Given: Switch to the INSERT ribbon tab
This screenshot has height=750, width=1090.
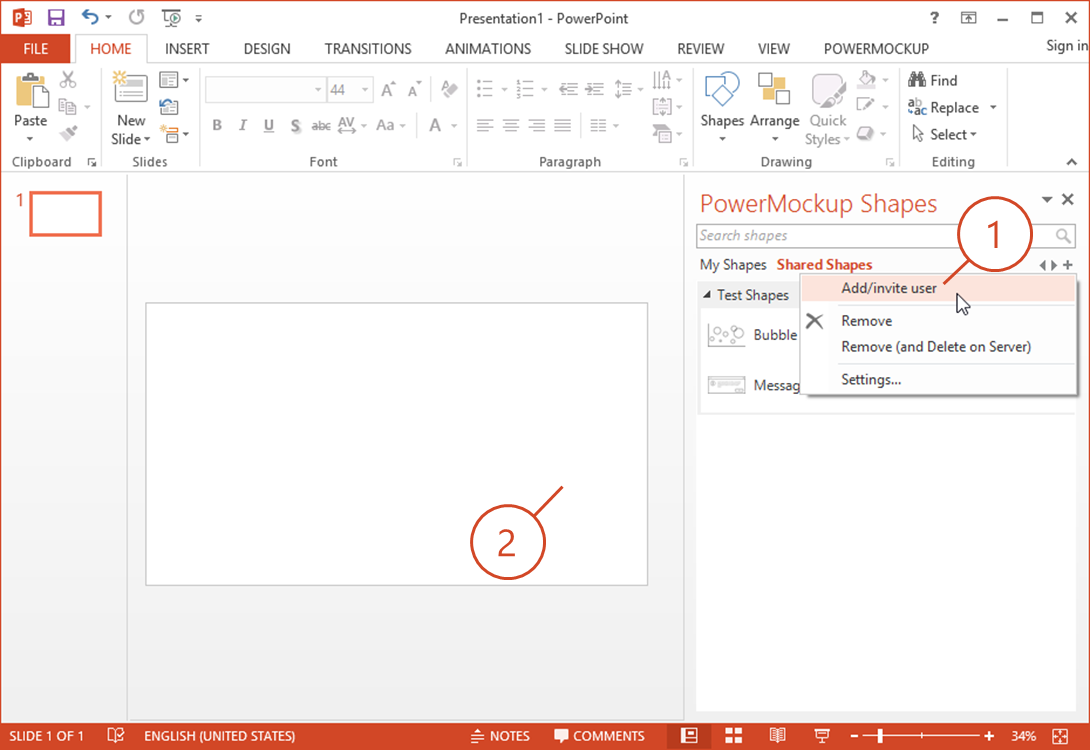Looking at the screenshot, I should 187,49.
